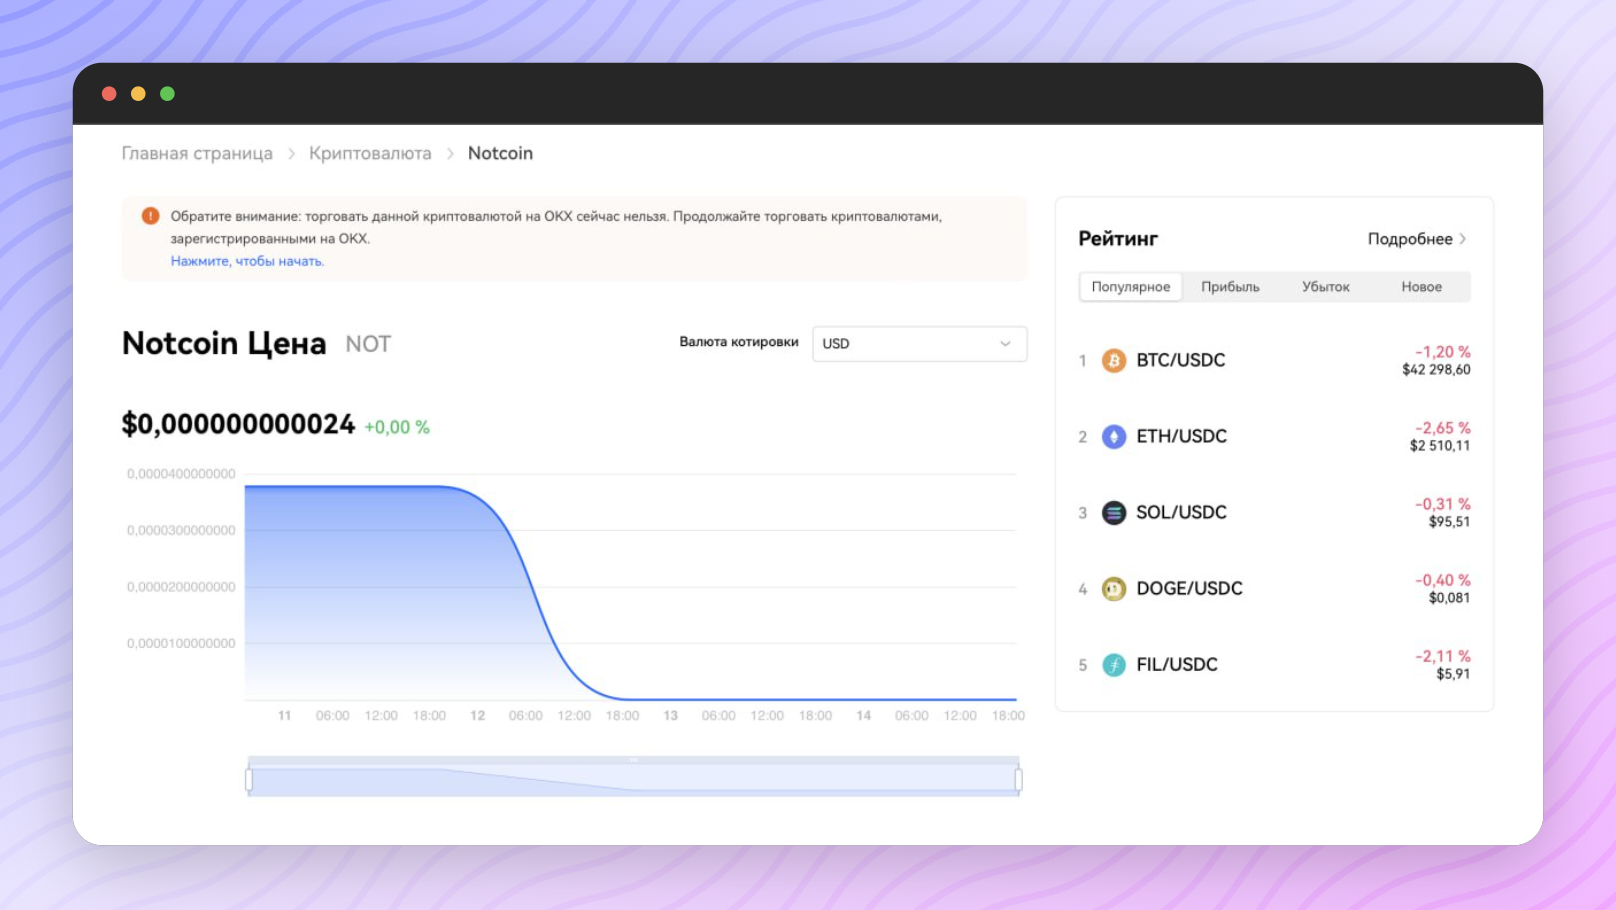Click left handle of chart range slider
1616x910 pixels.
(249, 780)
